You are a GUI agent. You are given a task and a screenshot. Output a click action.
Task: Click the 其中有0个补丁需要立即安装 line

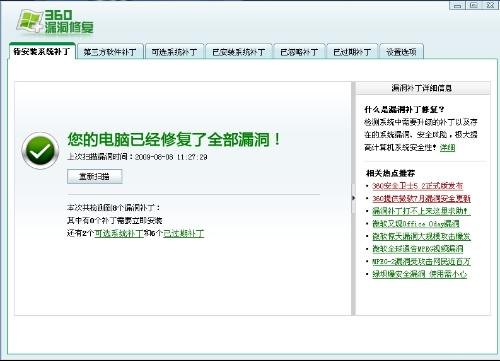114,220
